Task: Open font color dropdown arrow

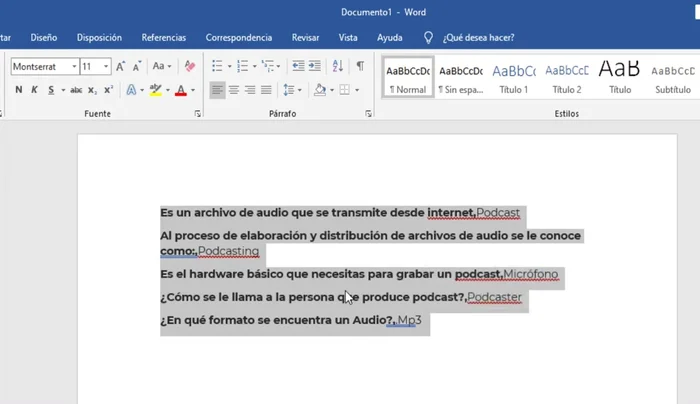Action: pyautogui.click(x=193, y=90)
